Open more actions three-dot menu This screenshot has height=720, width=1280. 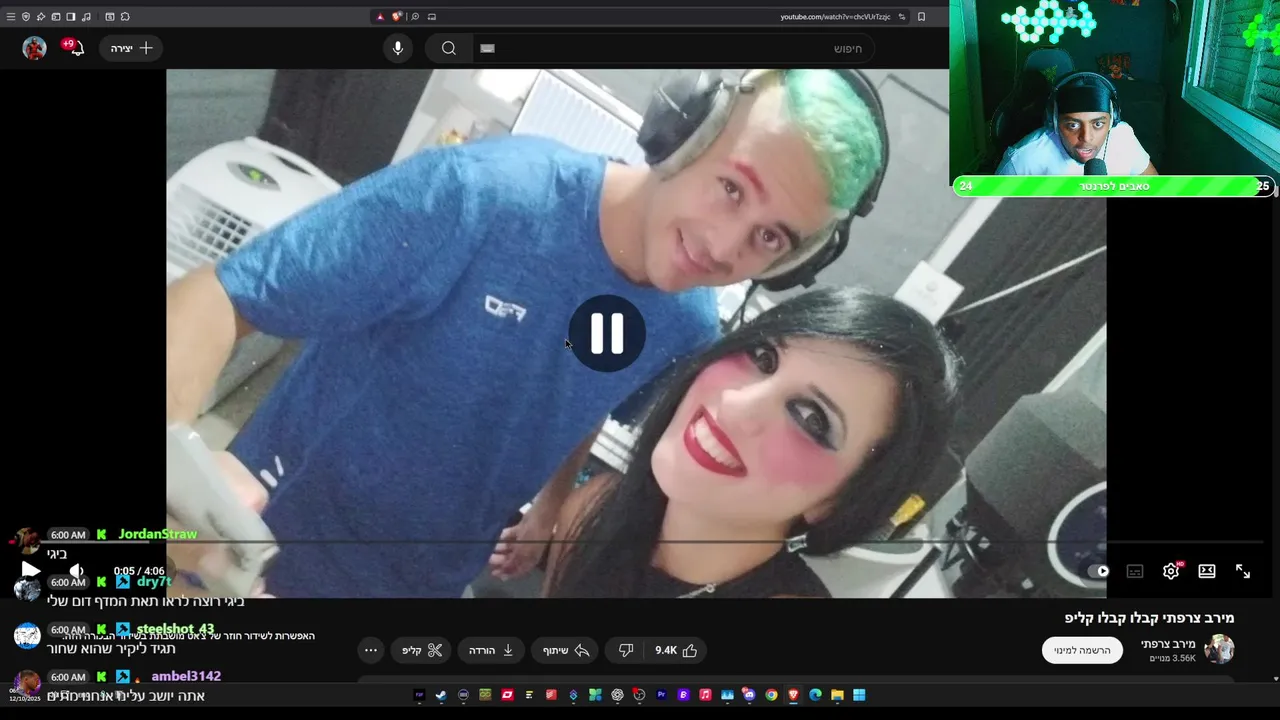pyautogui.click(x=371, y=650)
